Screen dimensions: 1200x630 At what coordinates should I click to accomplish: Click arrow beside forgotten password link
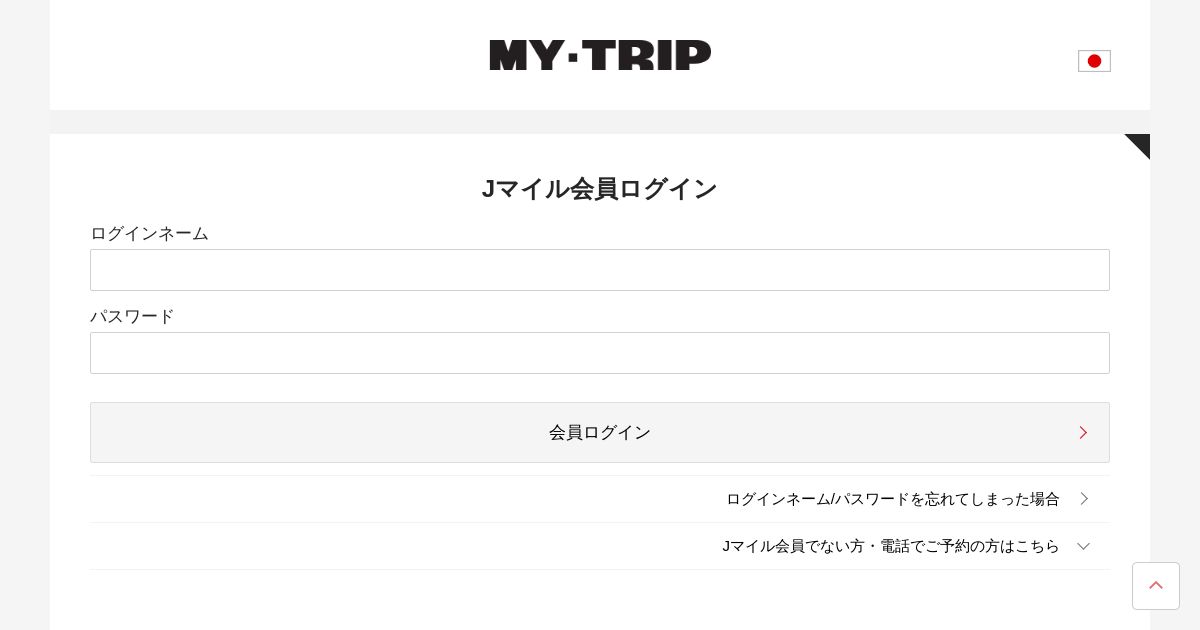coord(1084,498)
